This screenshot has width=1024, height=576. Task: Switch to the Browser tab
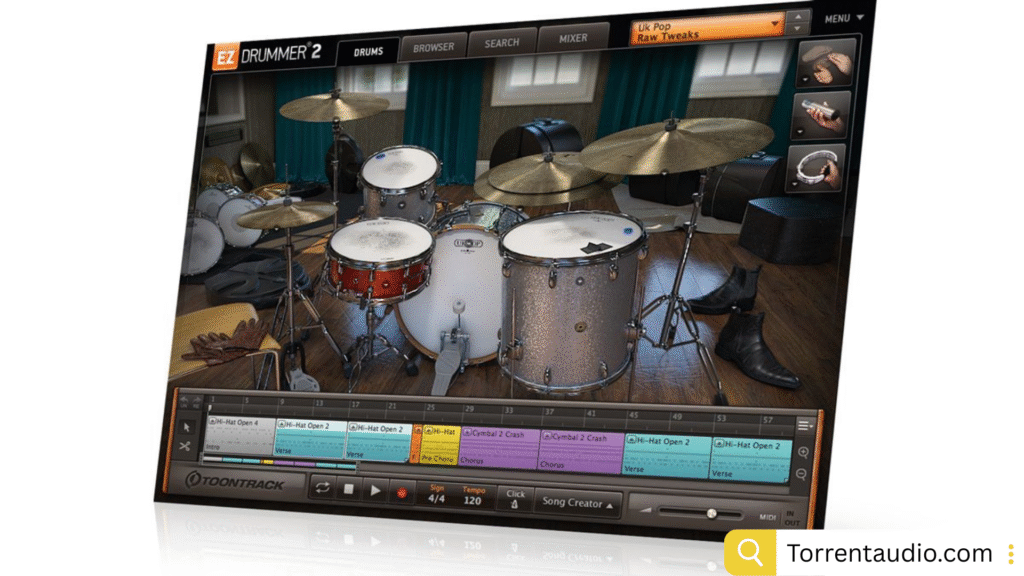433,46
